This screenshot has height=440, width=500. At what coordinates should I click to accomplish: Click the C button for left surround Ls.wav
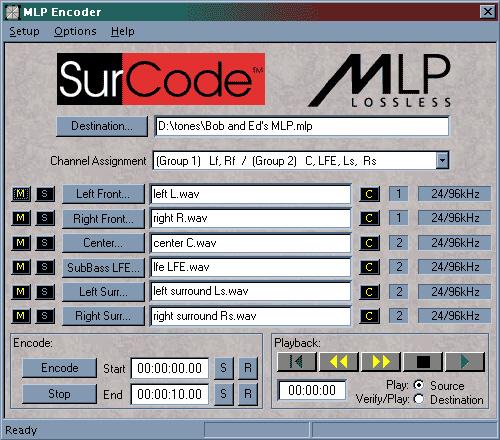[369, 292]
